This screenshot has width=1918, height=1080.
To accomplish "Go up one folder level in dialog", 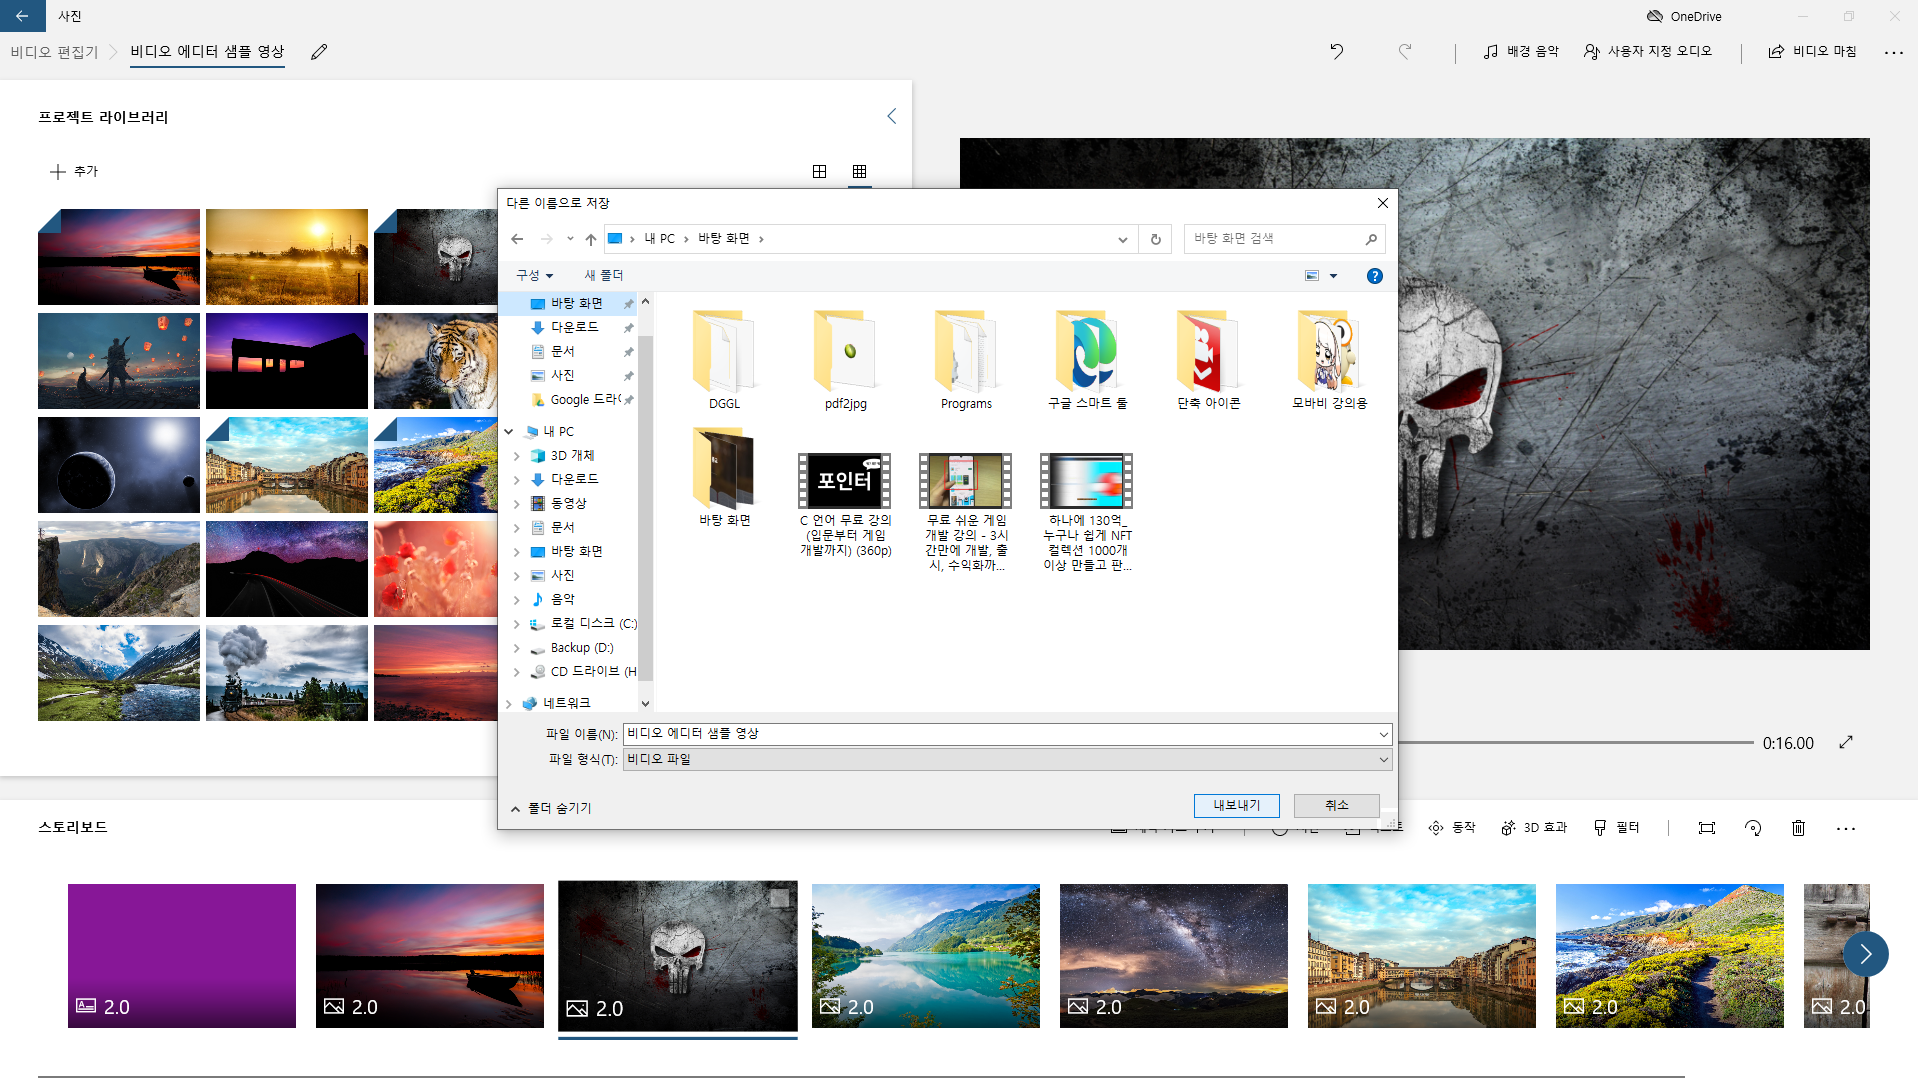I will click(x=591, y=238).
